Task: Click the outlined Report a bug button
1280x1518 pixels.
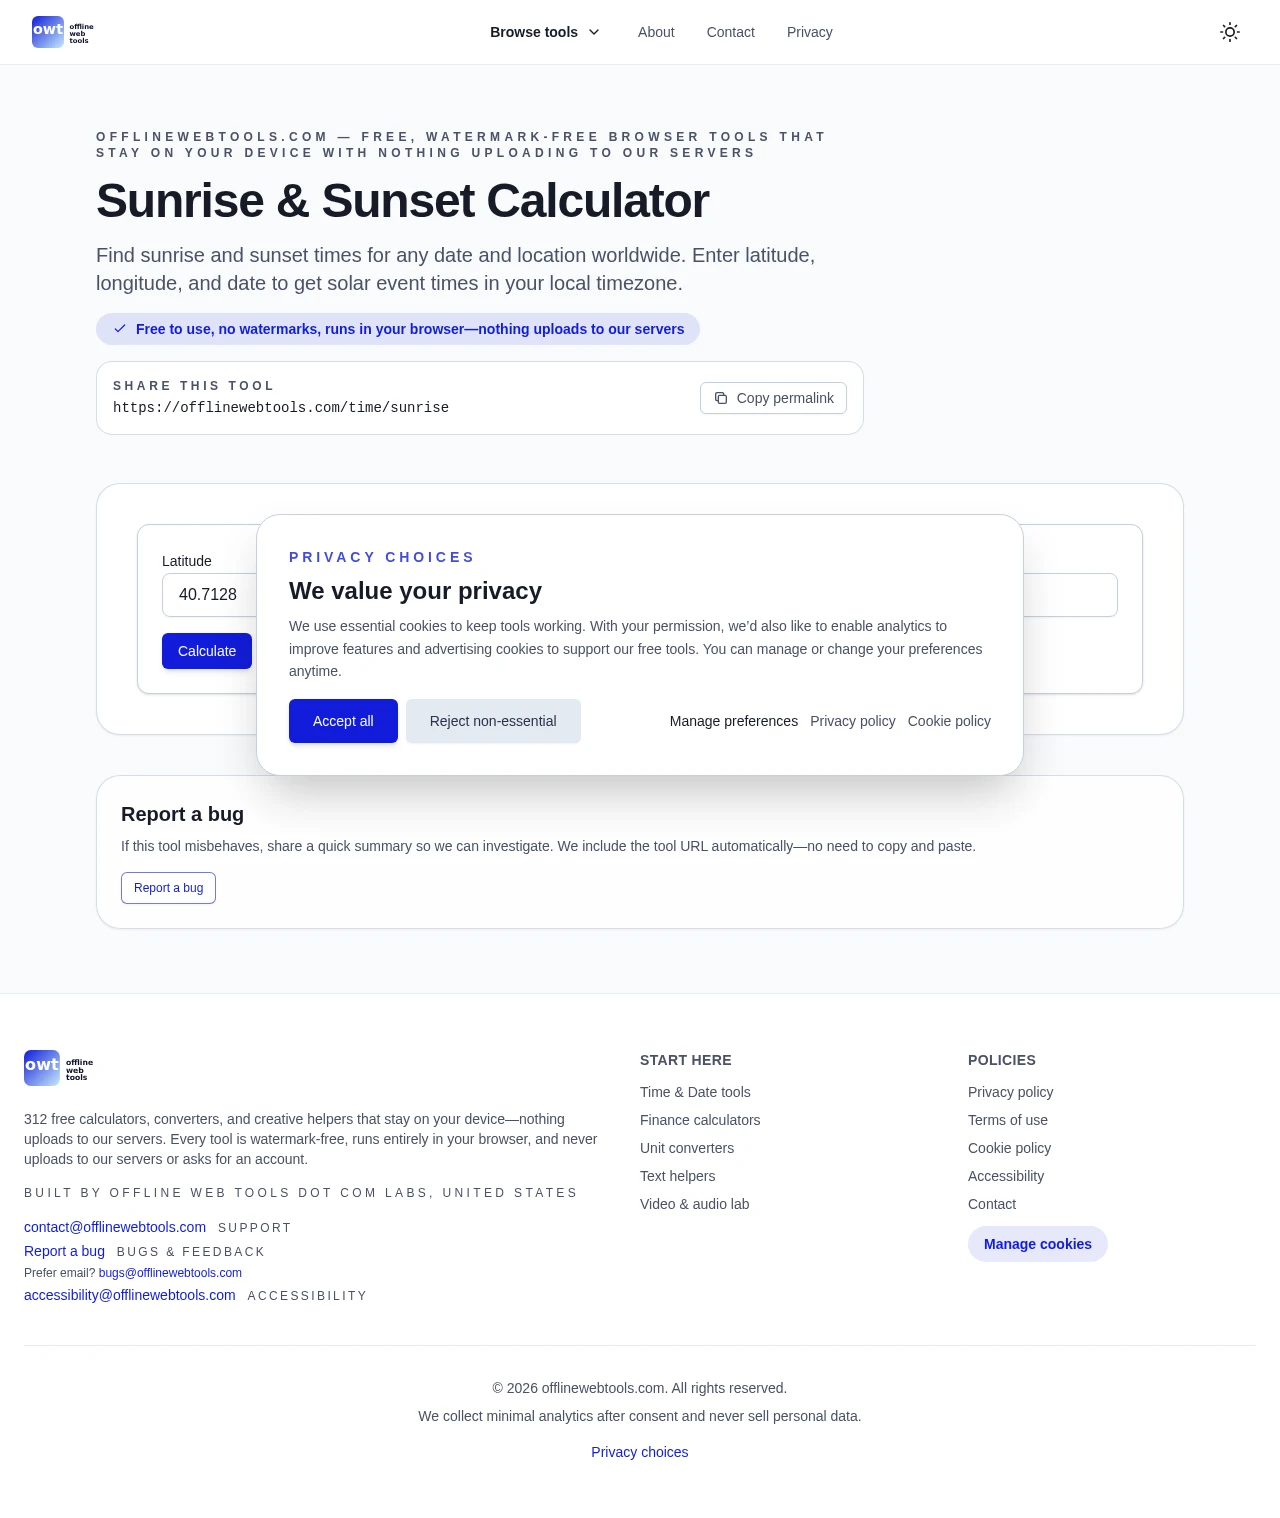Action: click(x=168, y=888)
